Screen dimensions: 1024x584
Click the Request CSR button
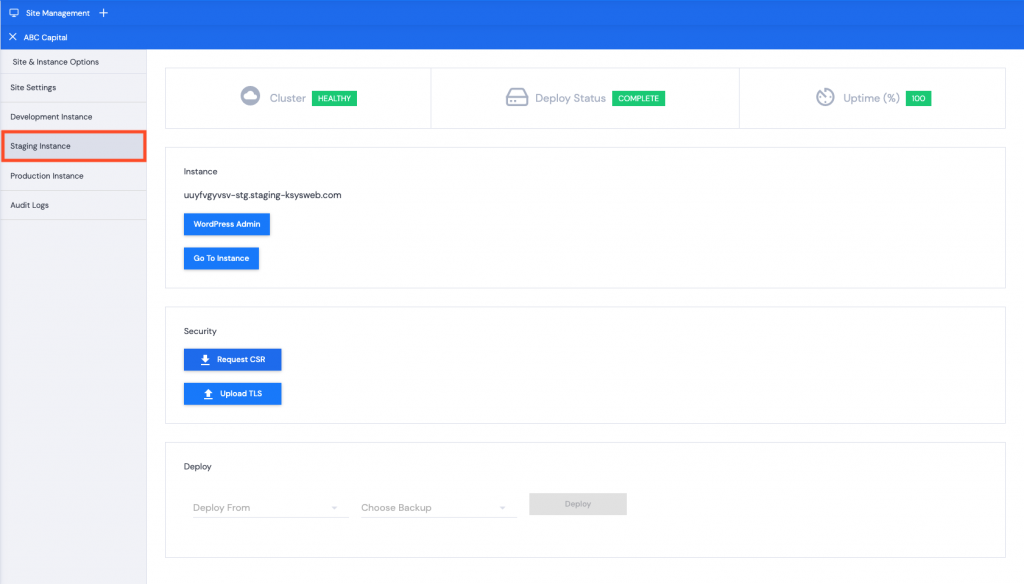(x=232, y=359)
